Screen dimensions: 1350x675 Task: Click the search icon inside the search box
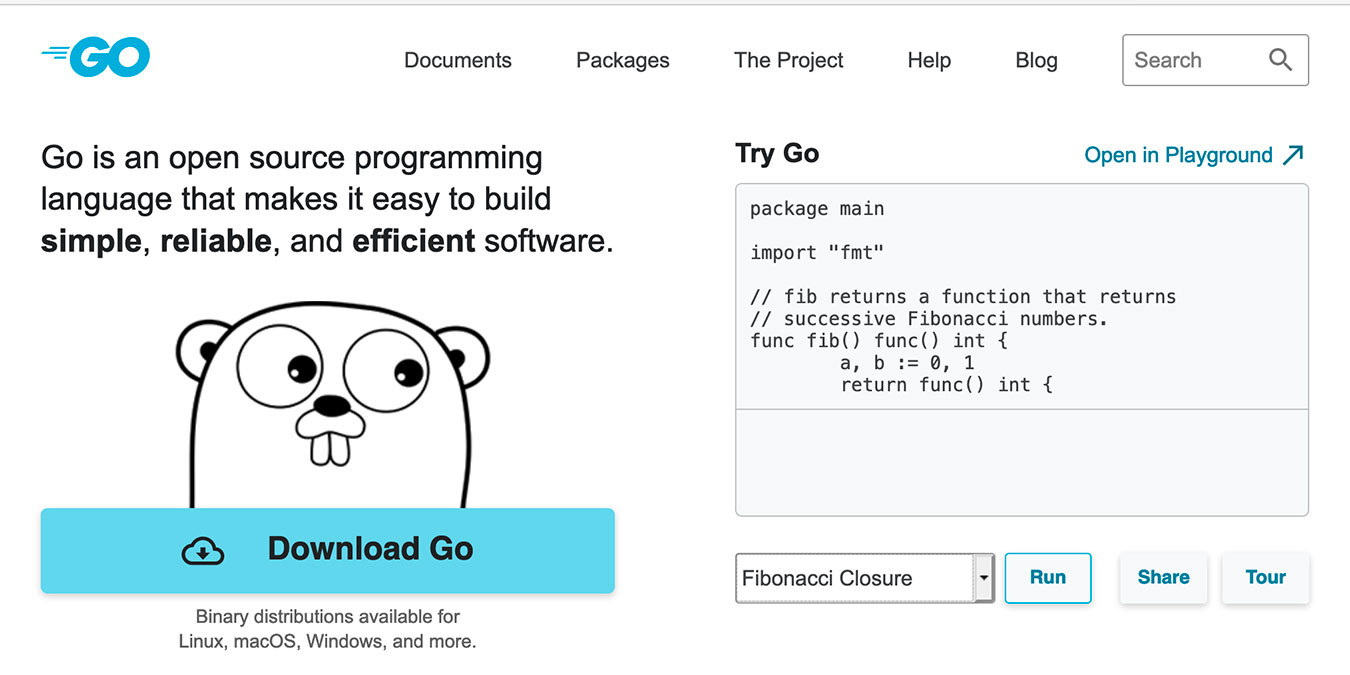[x=1281, y=60]
